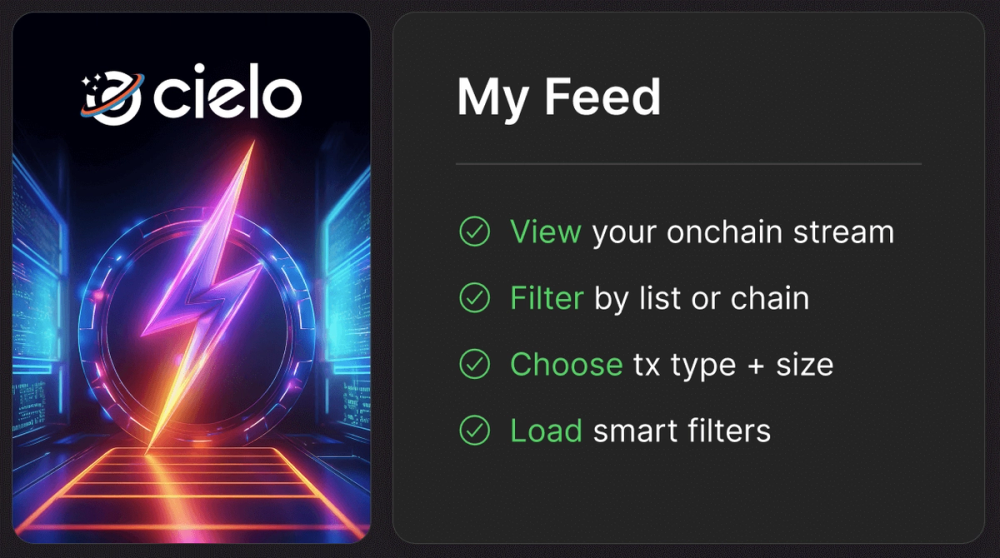
Task: Click the 'your onchain stream' text
Action: 743,233
